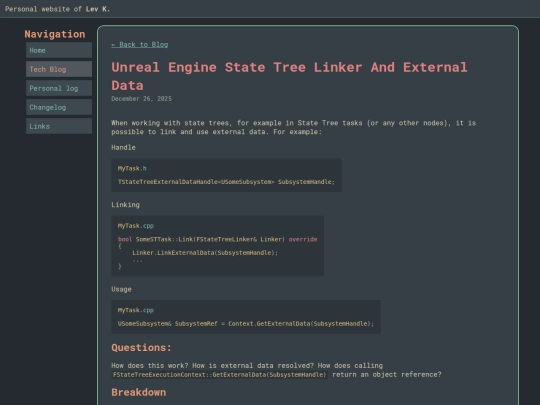Click the Back to Blog link

click(139, 44)
